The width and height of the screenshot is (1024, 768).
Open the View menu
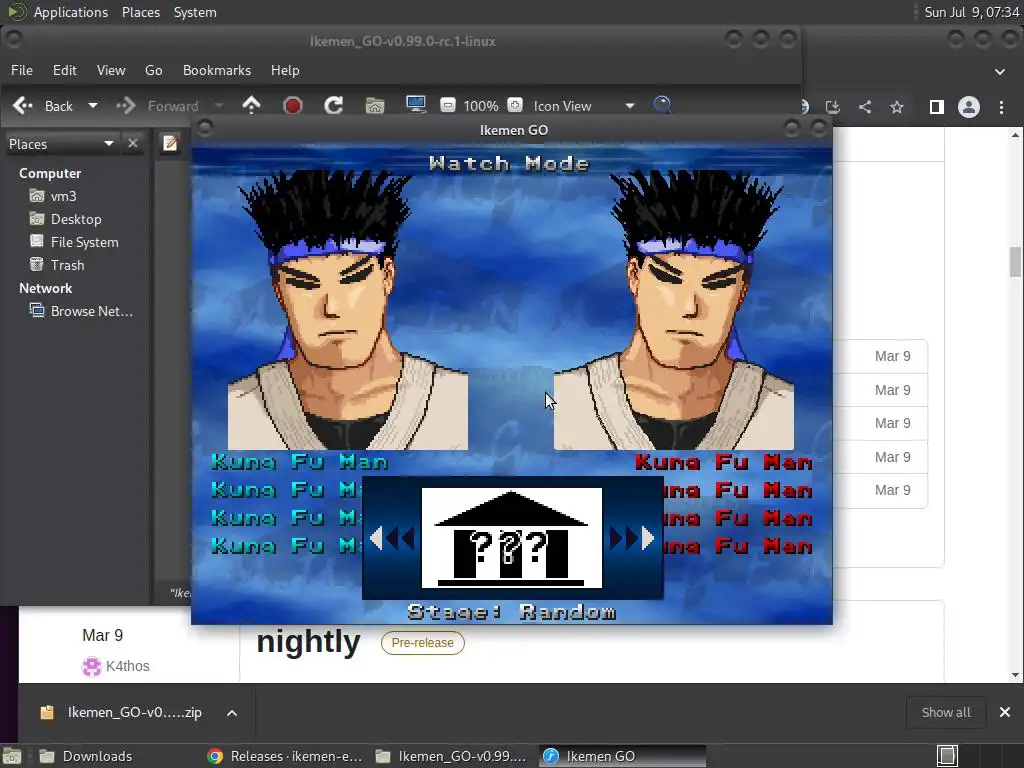[111, 70]
